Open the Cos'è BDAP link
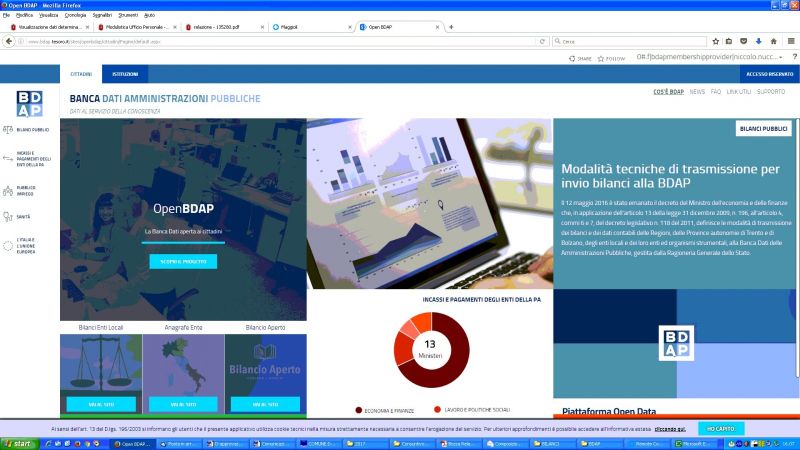Viewport: 800px width, 450px height. (668, 92)
